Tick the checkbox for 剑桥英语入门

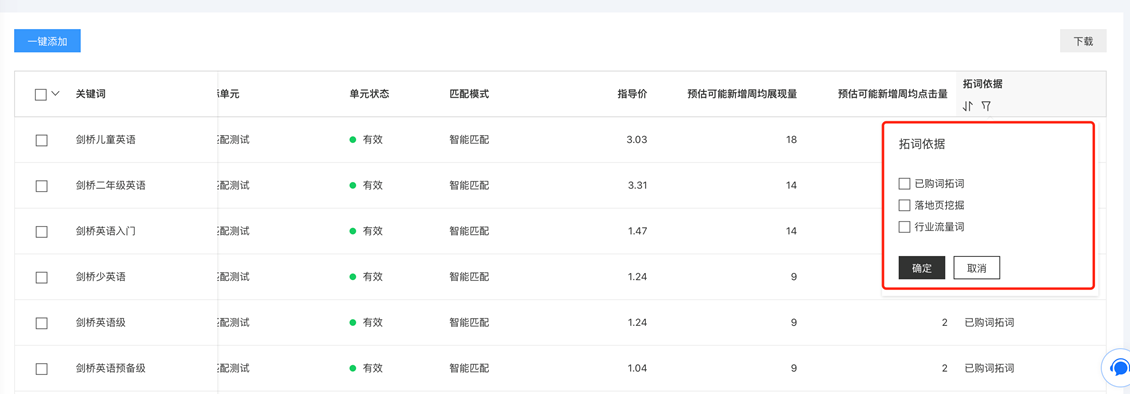pyautogui.click(x=41, y=232)
